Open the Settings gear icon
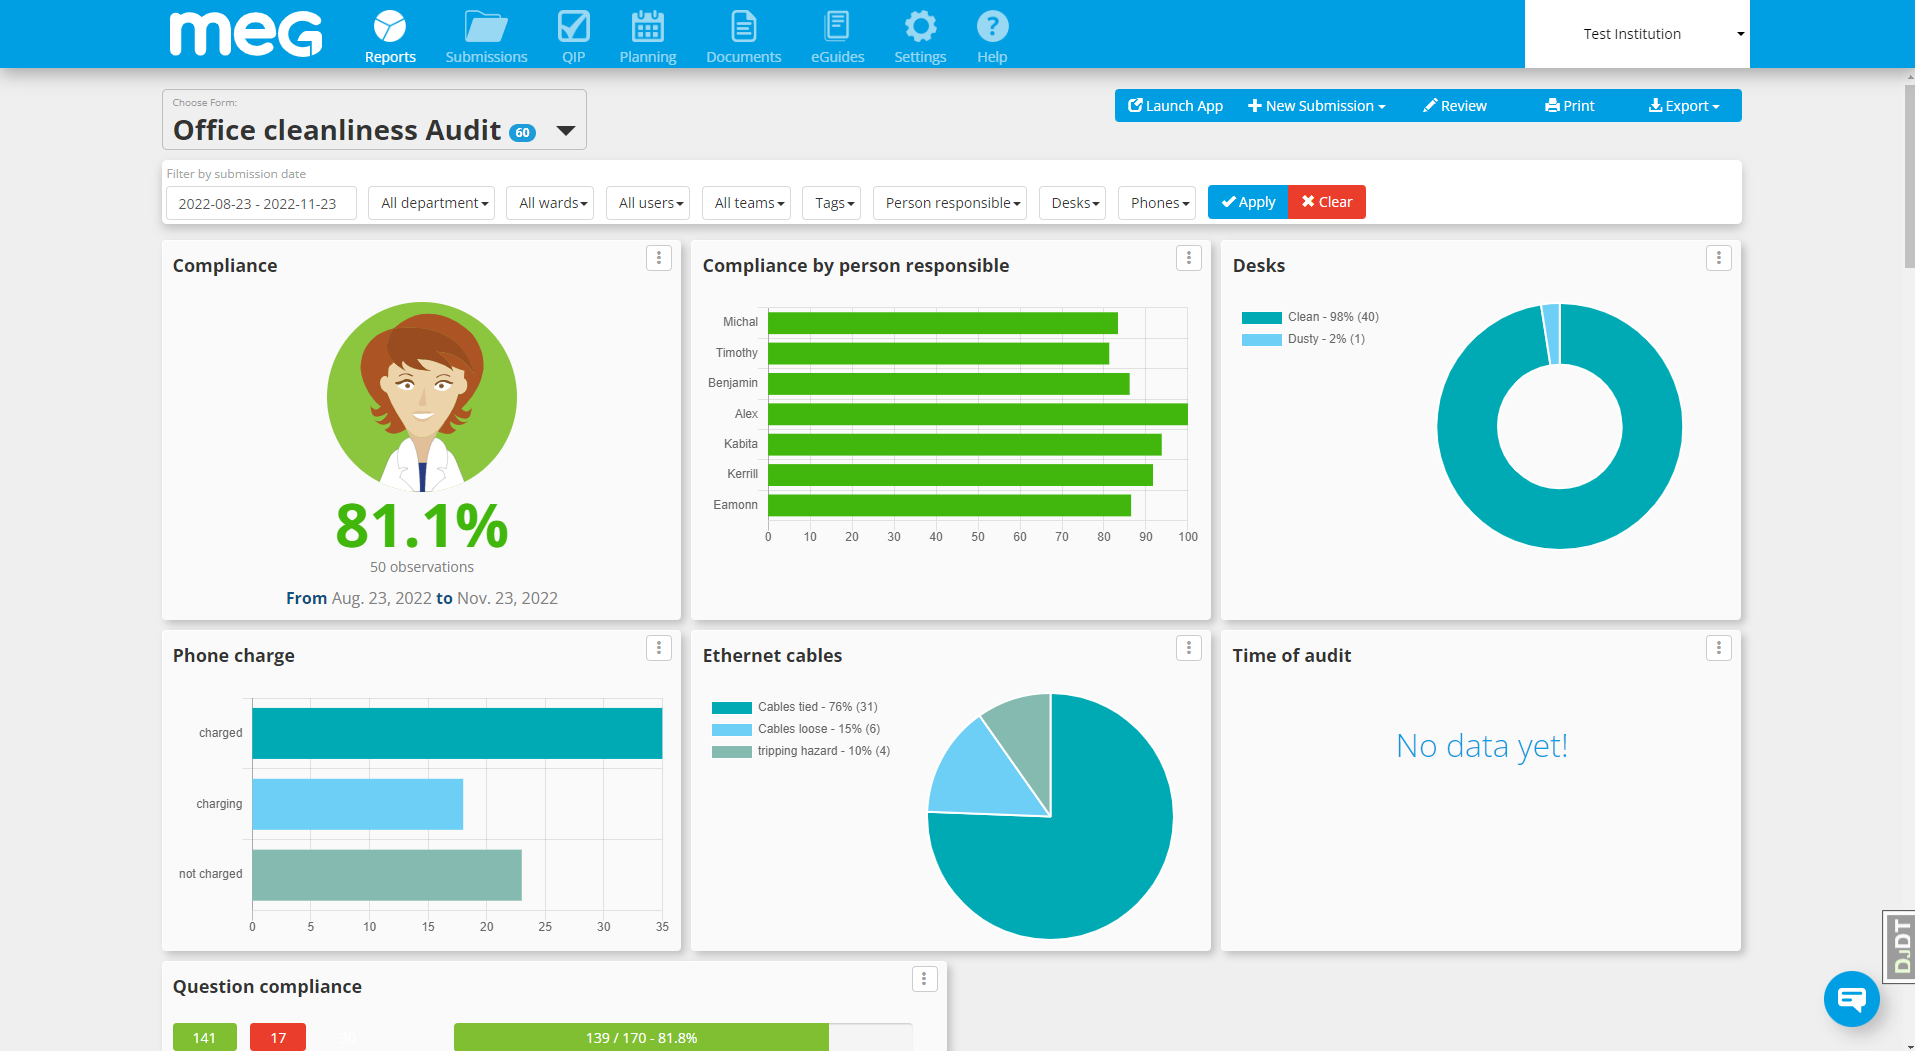The width and height of the screenshot is (1915, 1051). point(920,27)
